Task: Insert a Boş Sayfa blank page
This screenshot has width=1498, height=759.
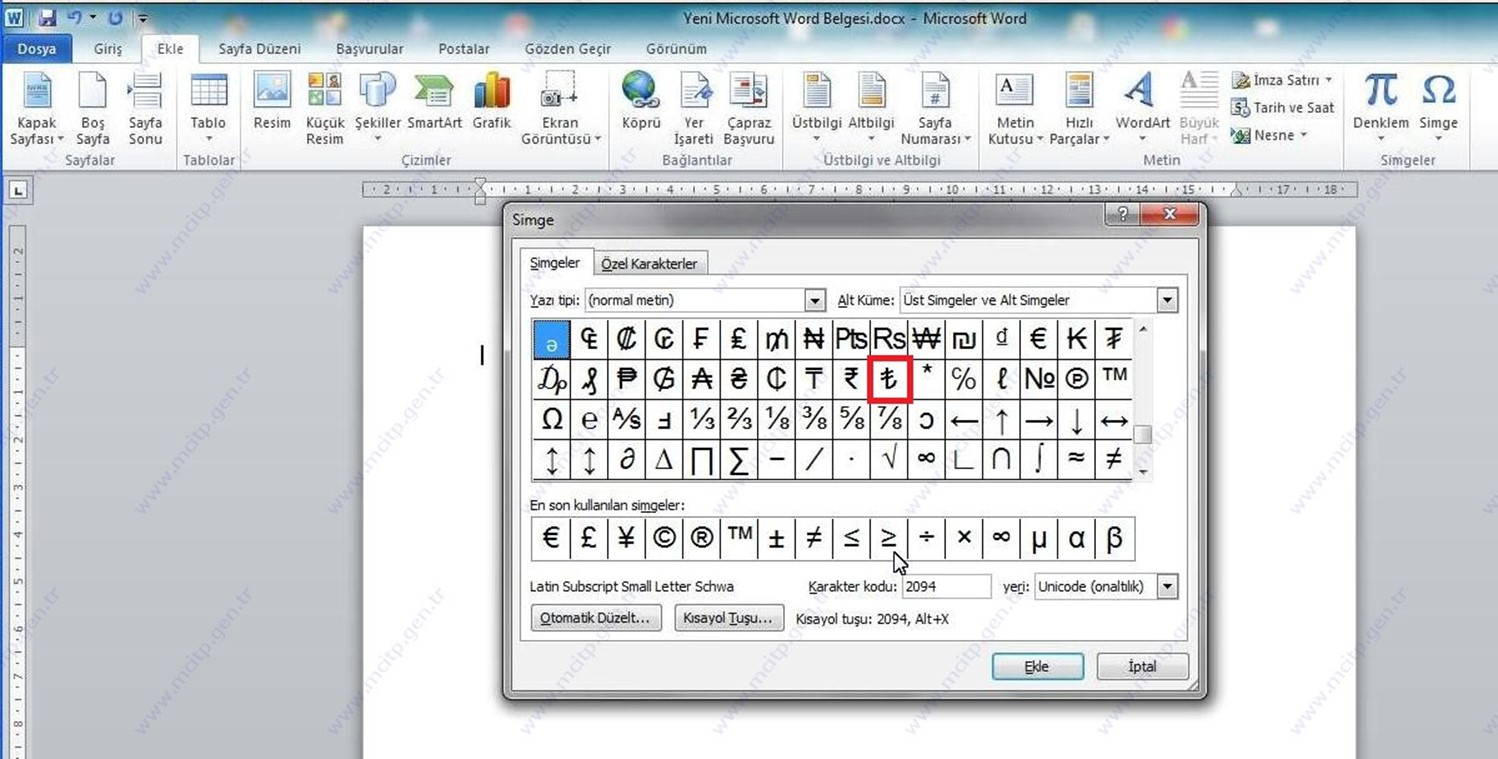Action: click(93, 109)
